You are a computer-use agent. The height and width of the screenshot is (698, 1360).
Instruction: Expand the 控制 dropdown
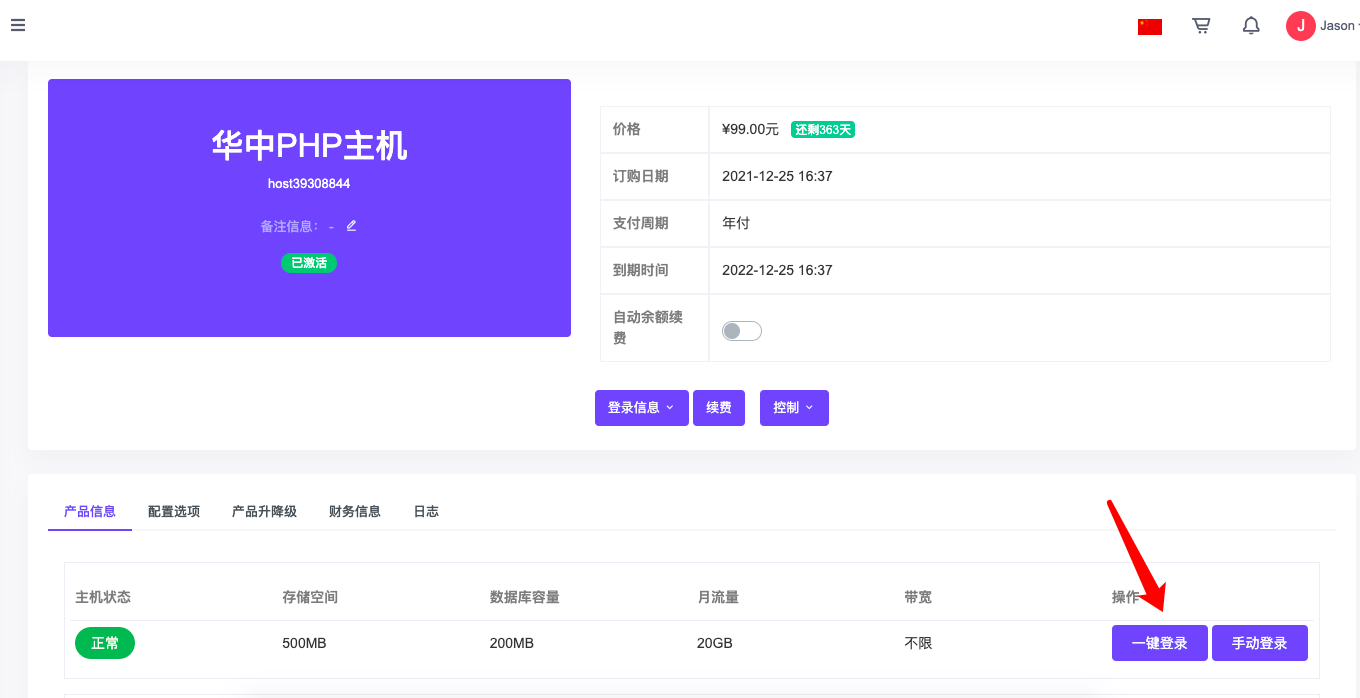pos(793,408)
